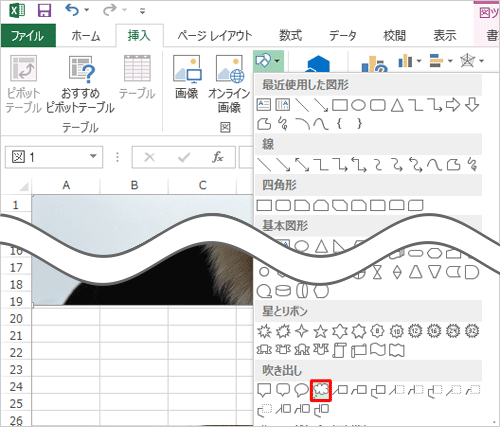Insert the horizontal scroll shape
The image size is (500, 427).
tap(359, 350)
